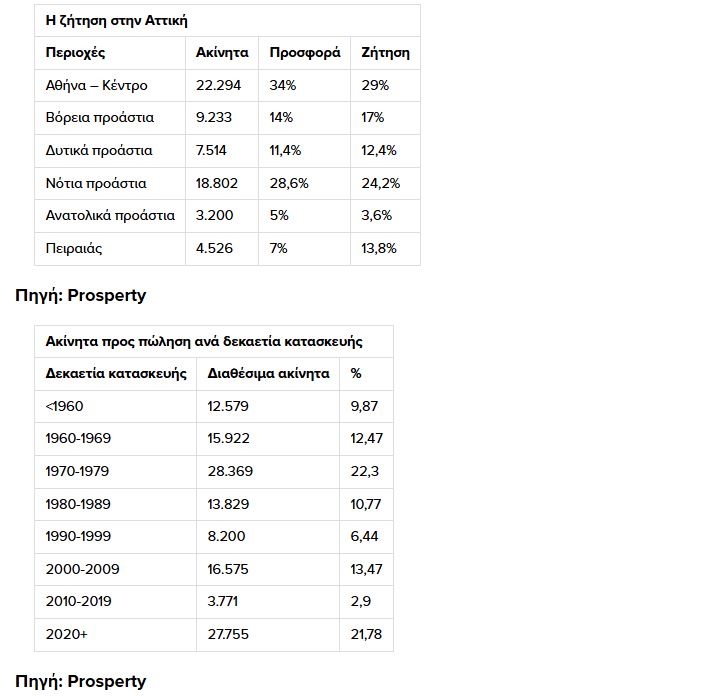The height and width of the screenshot is (696, 714).
Task: Select the 'Αθήνα – Κέντρο' row label
Action: point(97,85)
